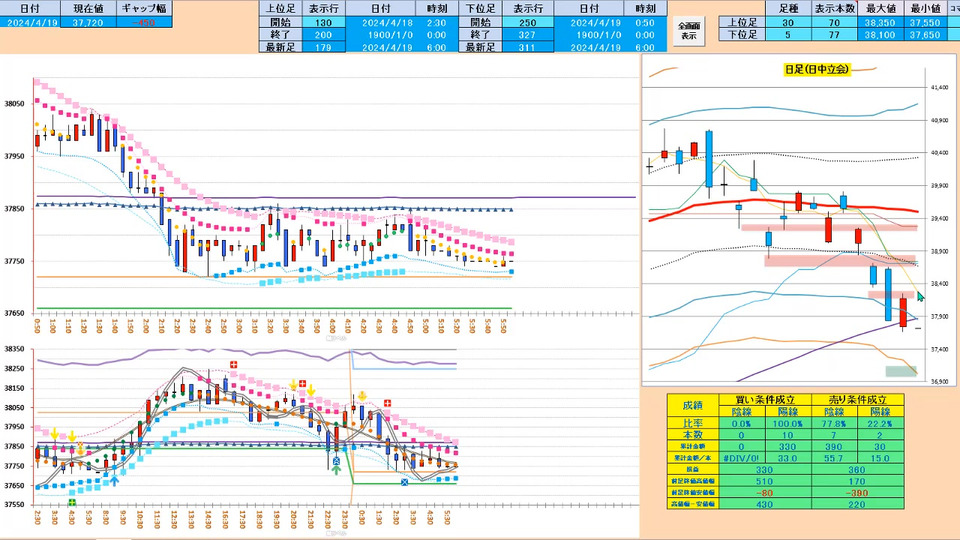Select 最大値 value 38,350

pos(880,23)
